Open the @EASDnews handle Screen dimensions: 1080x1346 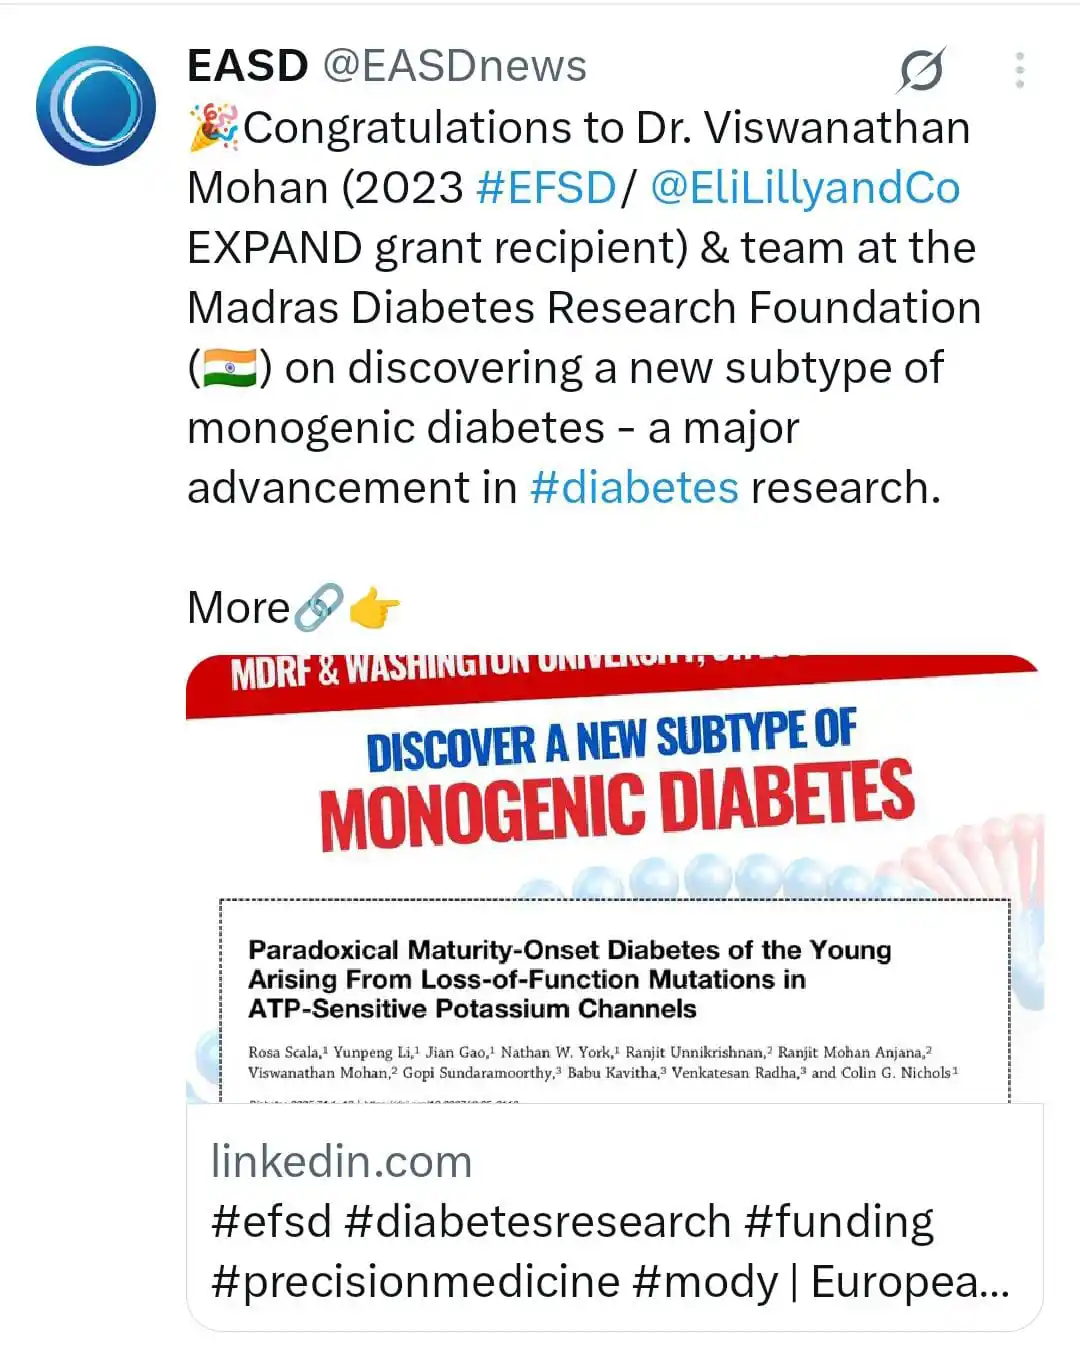point(455,66)
